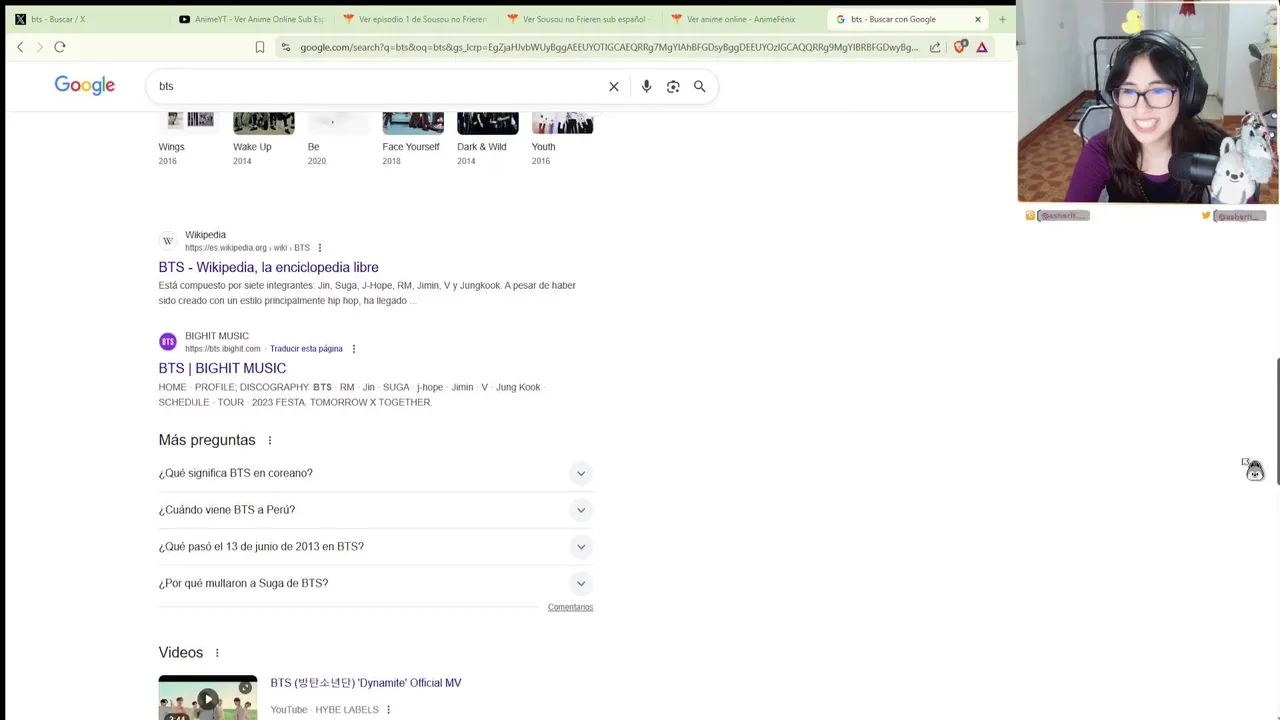Click Traducir esta página link
The height and width of the screenshot is (720, 1280).
point(306,349)
